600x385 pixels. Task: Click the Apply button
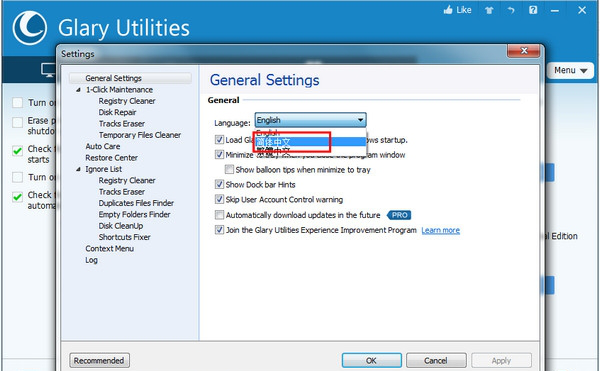click(501, 361)
